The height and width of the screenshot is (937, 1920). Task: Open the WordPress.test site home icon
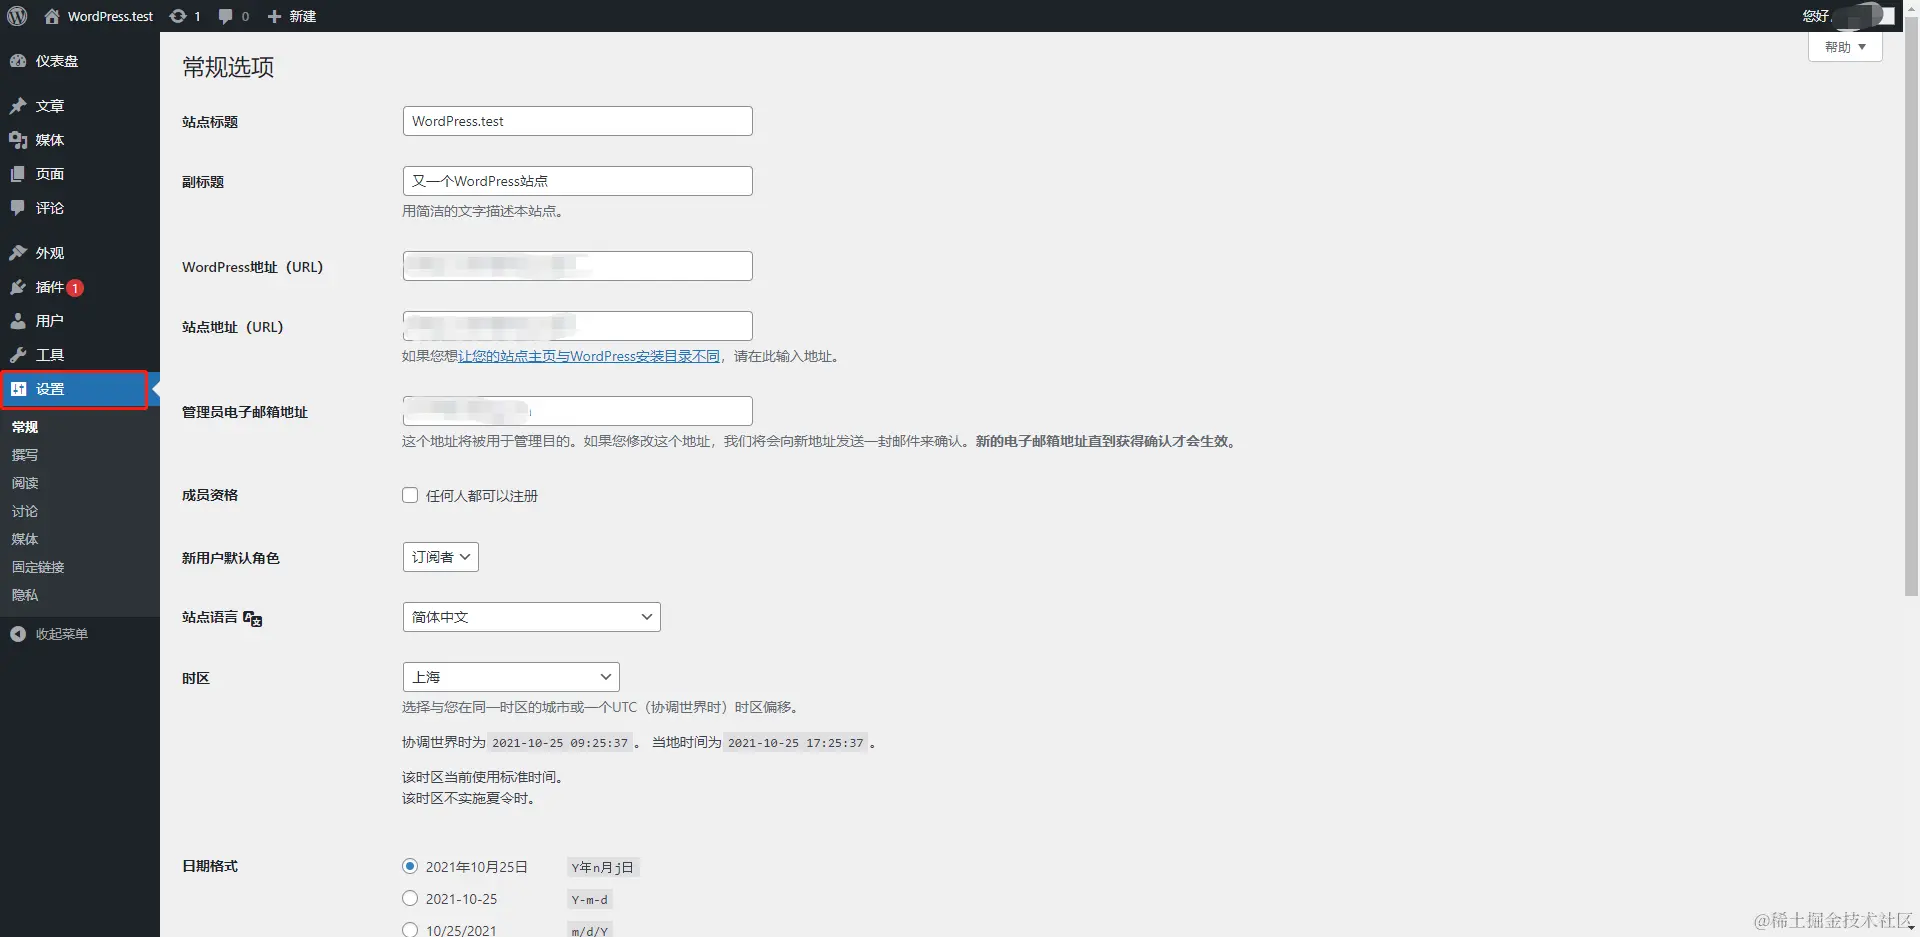point(52,16)
